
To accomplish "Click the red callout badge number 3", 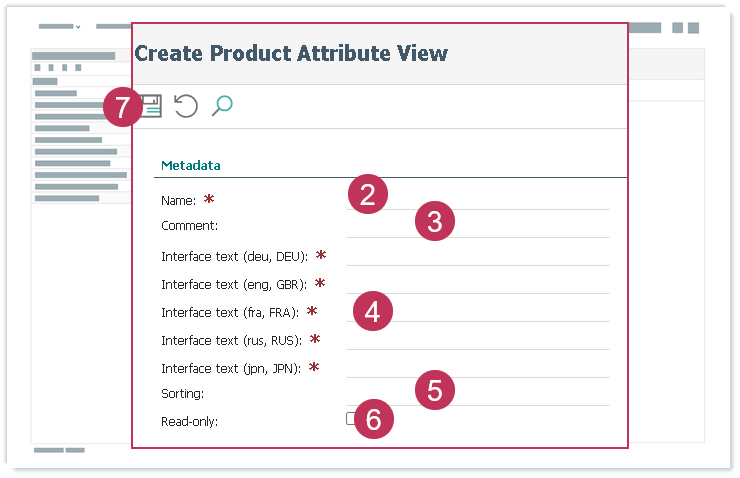I will (434, 221).
